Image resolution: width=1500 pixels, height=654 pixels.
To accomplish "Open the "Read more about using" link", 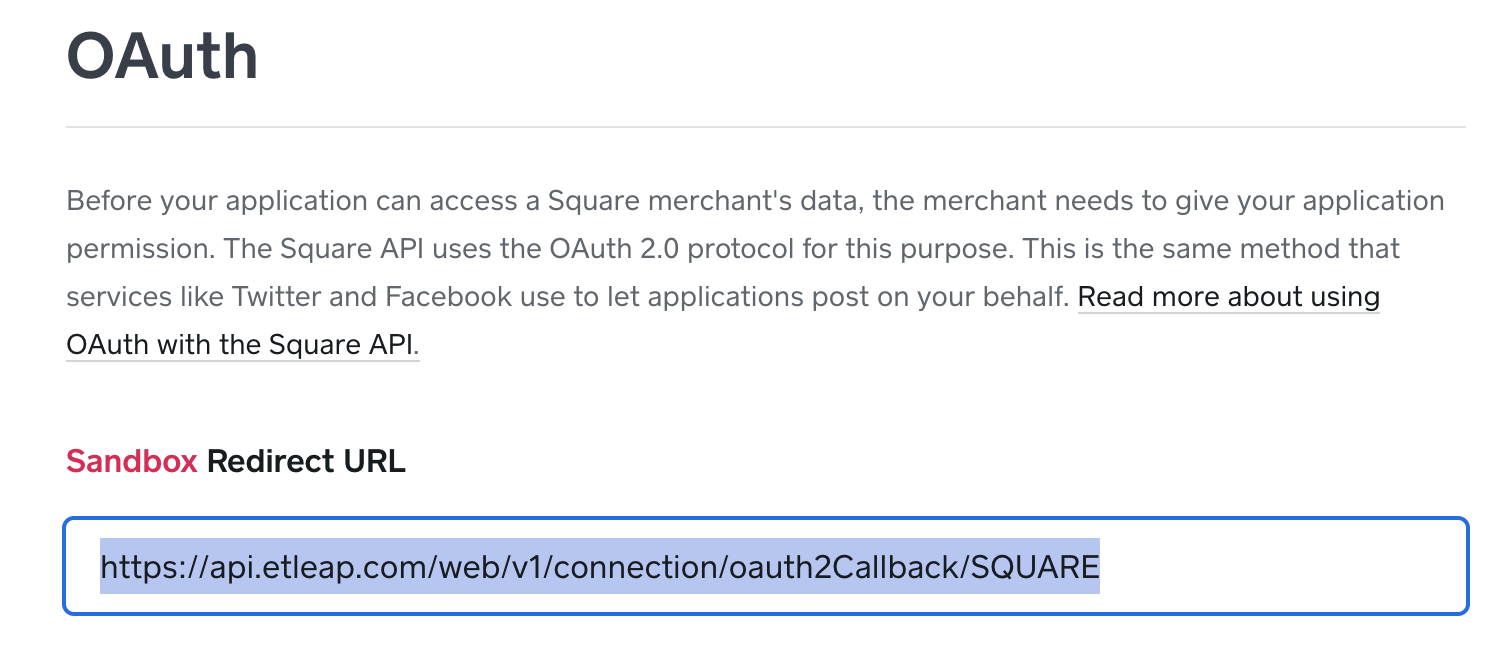I will click(x=1228, y=297).
